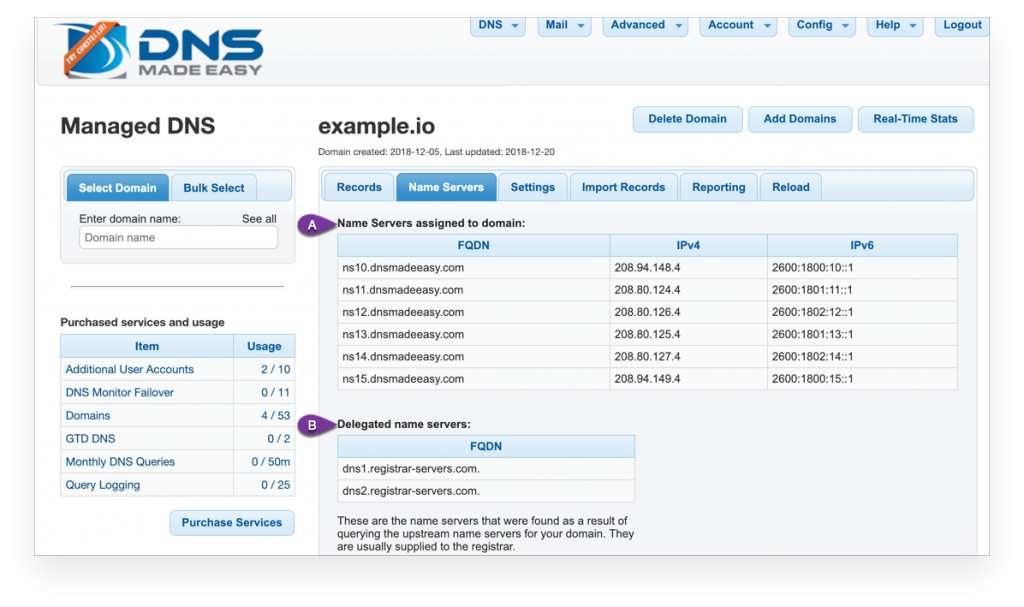Click the Usage column header
Image resolution: width=1024 pixels, height=607 pixels.
[x=264, y=346]
